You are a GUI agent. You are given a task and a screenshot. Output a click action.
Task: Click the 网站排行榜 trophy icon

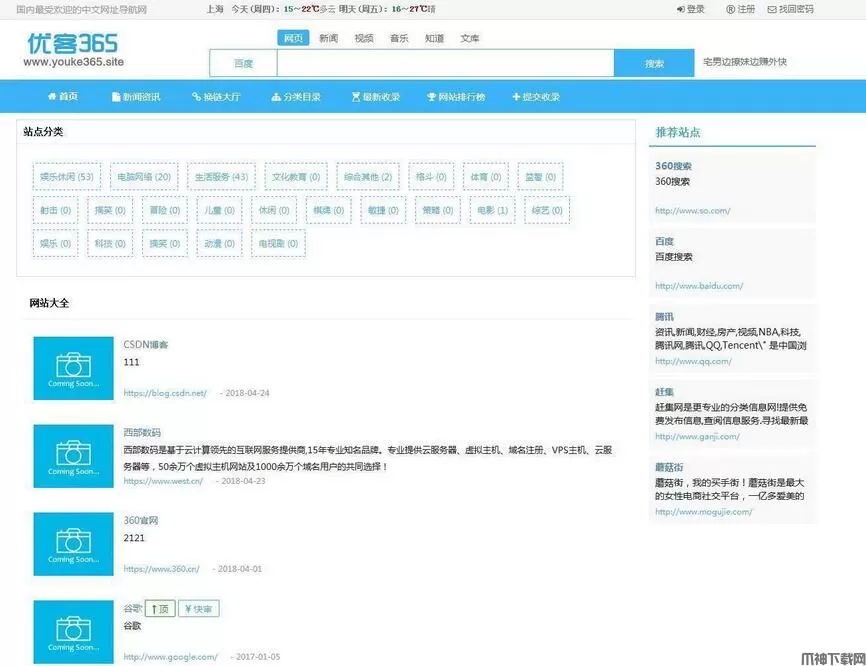coord(432,97)
